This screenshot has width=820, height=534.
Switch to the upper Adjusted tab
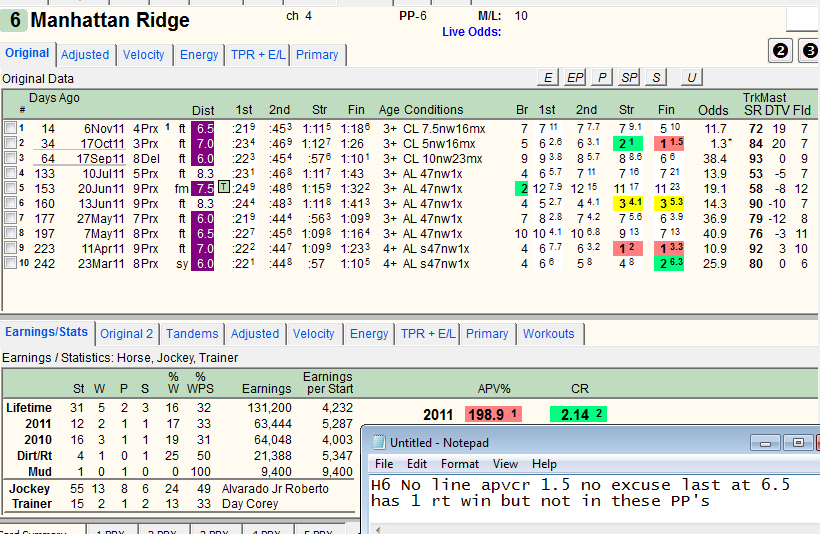(85, 54)
